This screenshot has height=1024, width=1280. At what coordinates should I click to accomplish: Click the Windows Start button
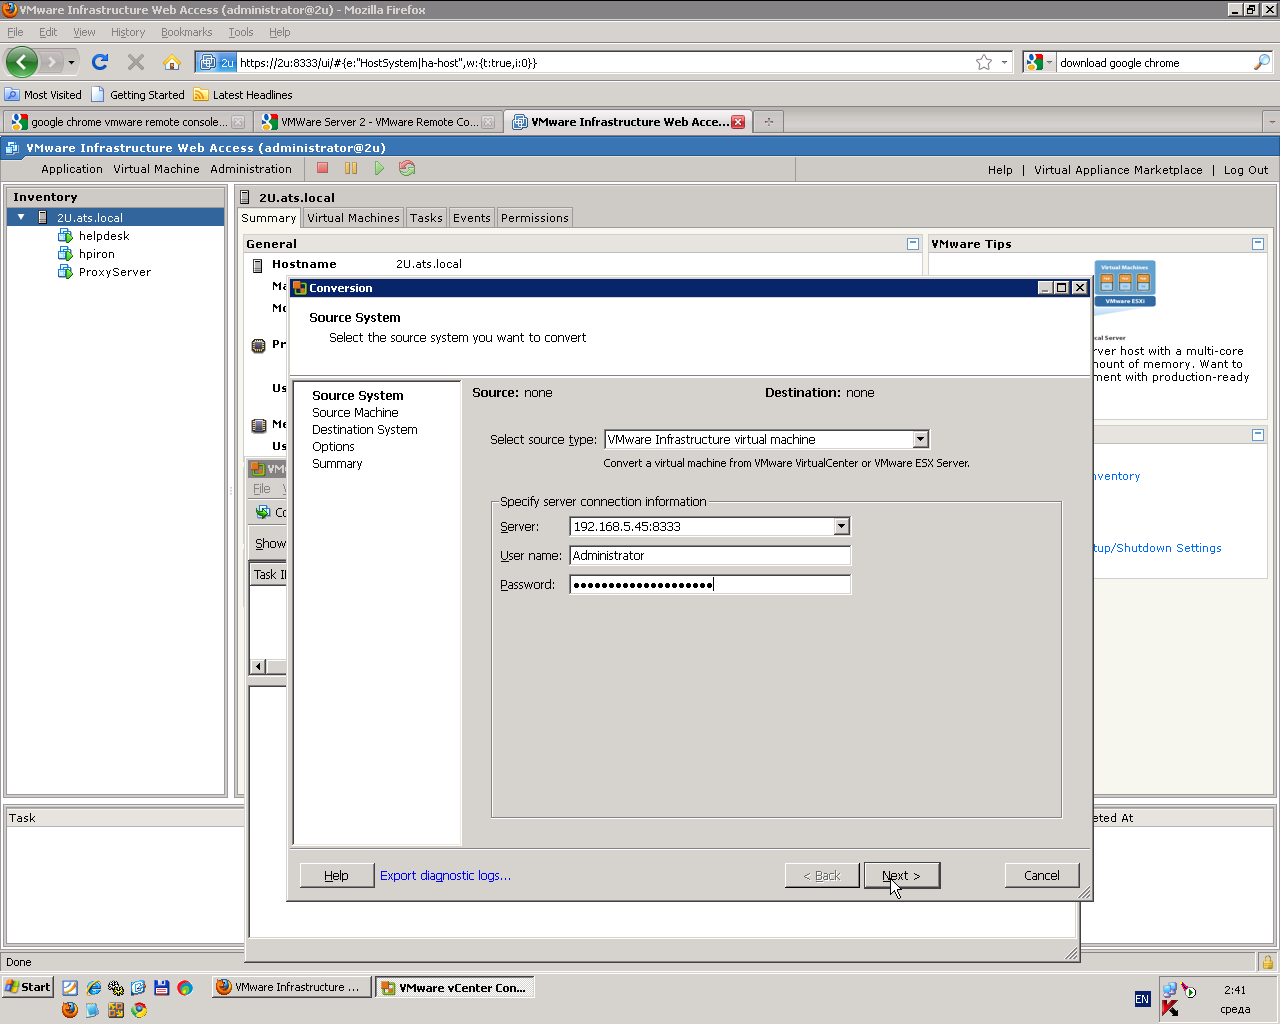pyautogui.click(x=28, y=987)
